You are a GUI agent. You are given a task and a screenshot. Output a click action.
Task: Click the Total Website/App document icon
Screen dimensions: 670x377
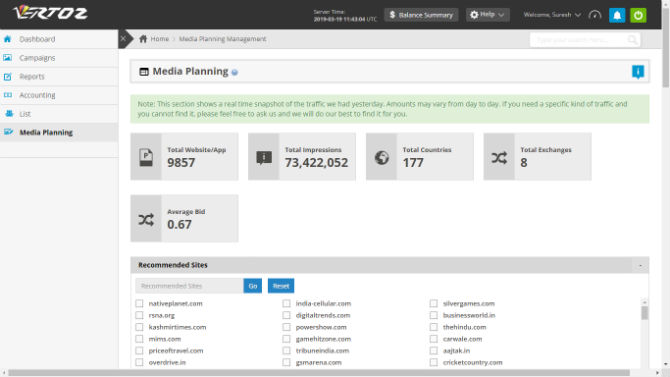(146, 157)
